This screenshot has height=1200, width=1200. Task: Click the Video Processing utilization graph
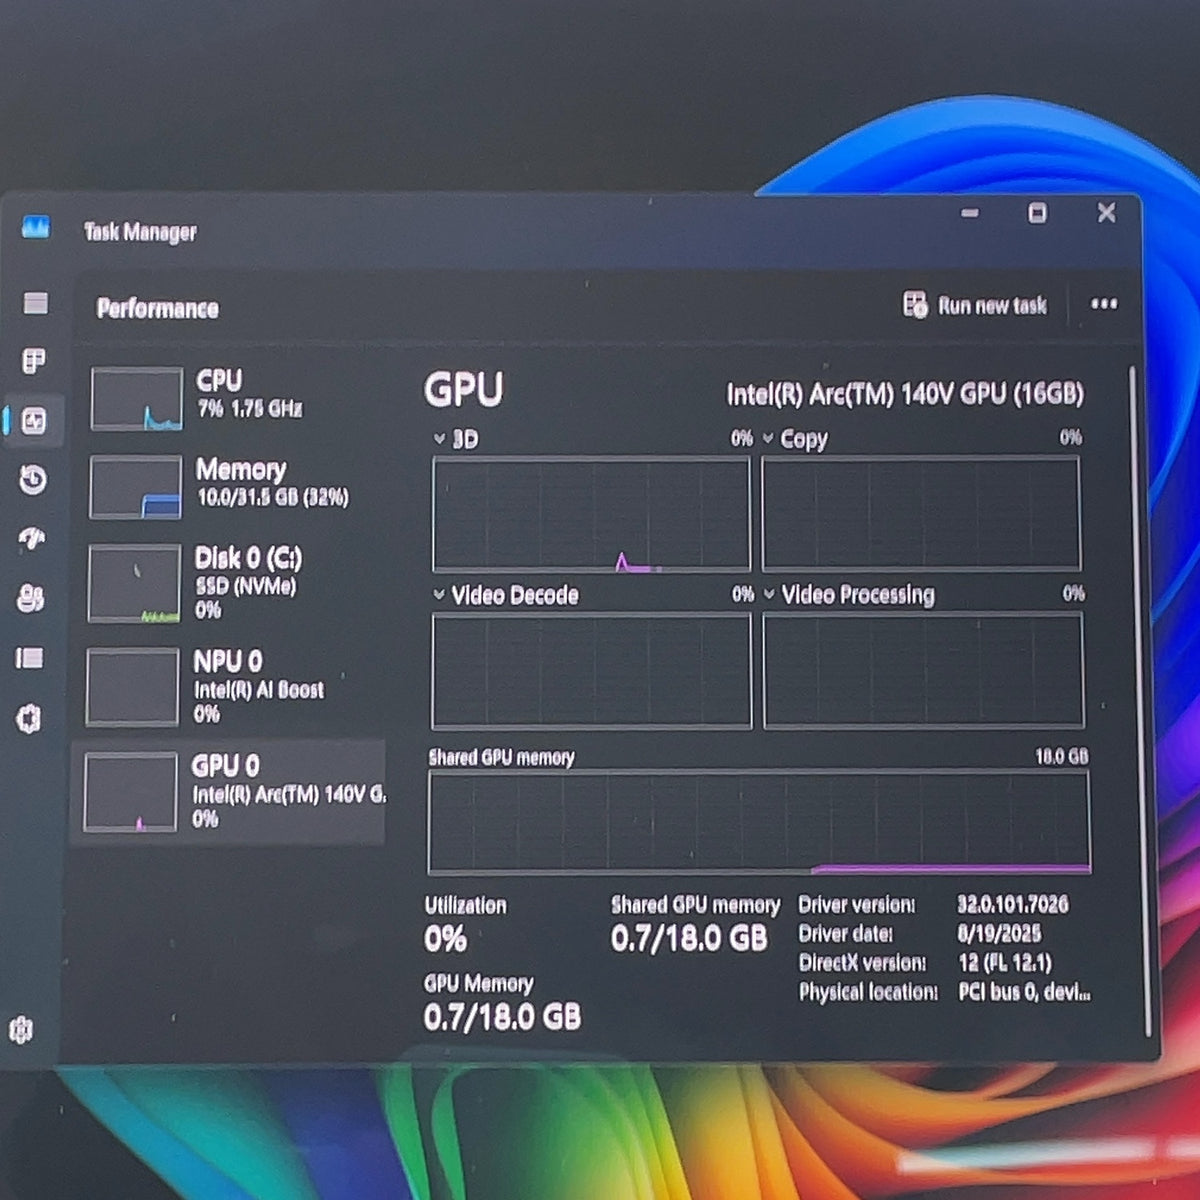point(923,669)
